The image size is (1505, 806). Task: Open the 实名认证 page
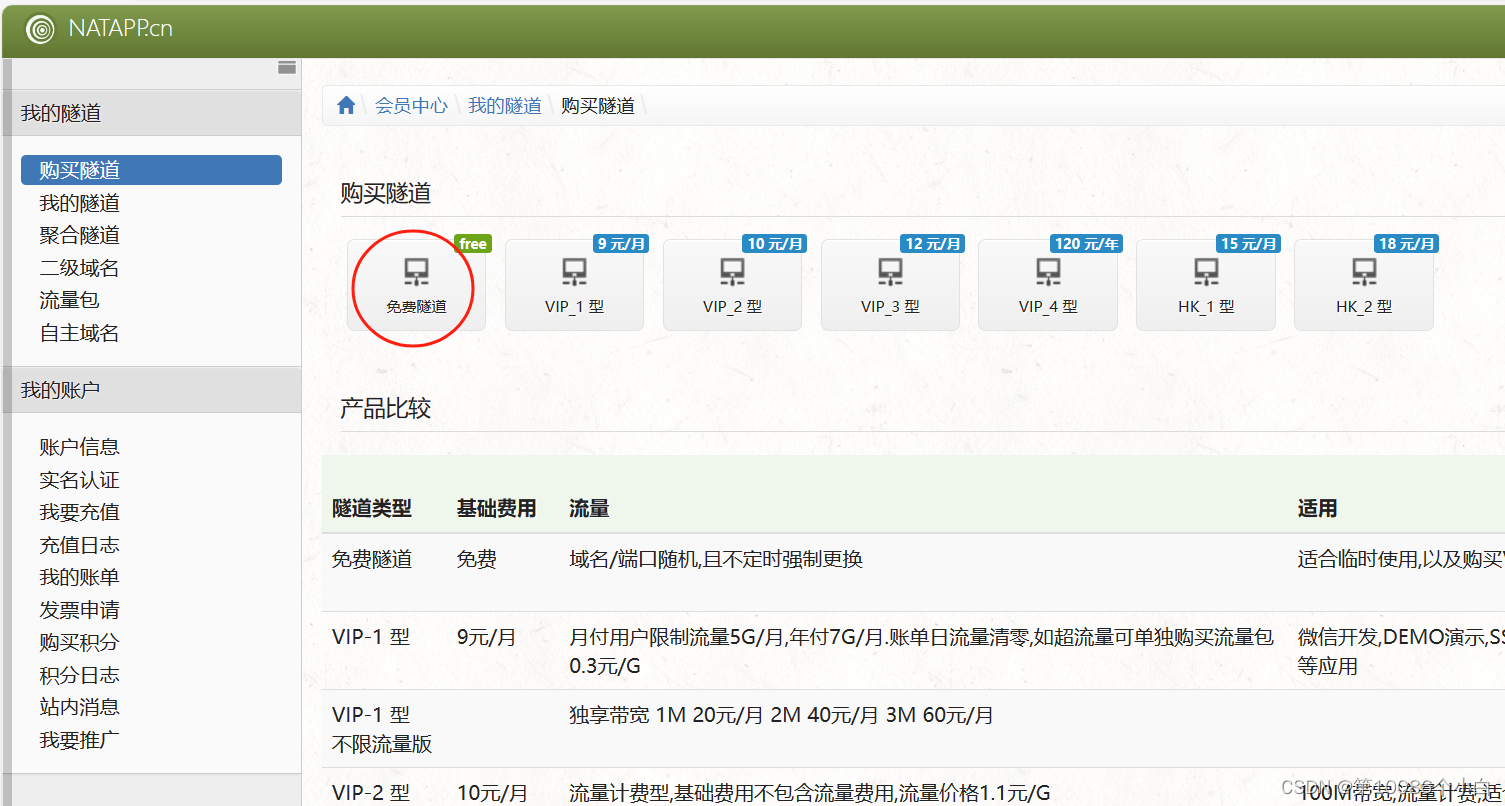point(79,479)
